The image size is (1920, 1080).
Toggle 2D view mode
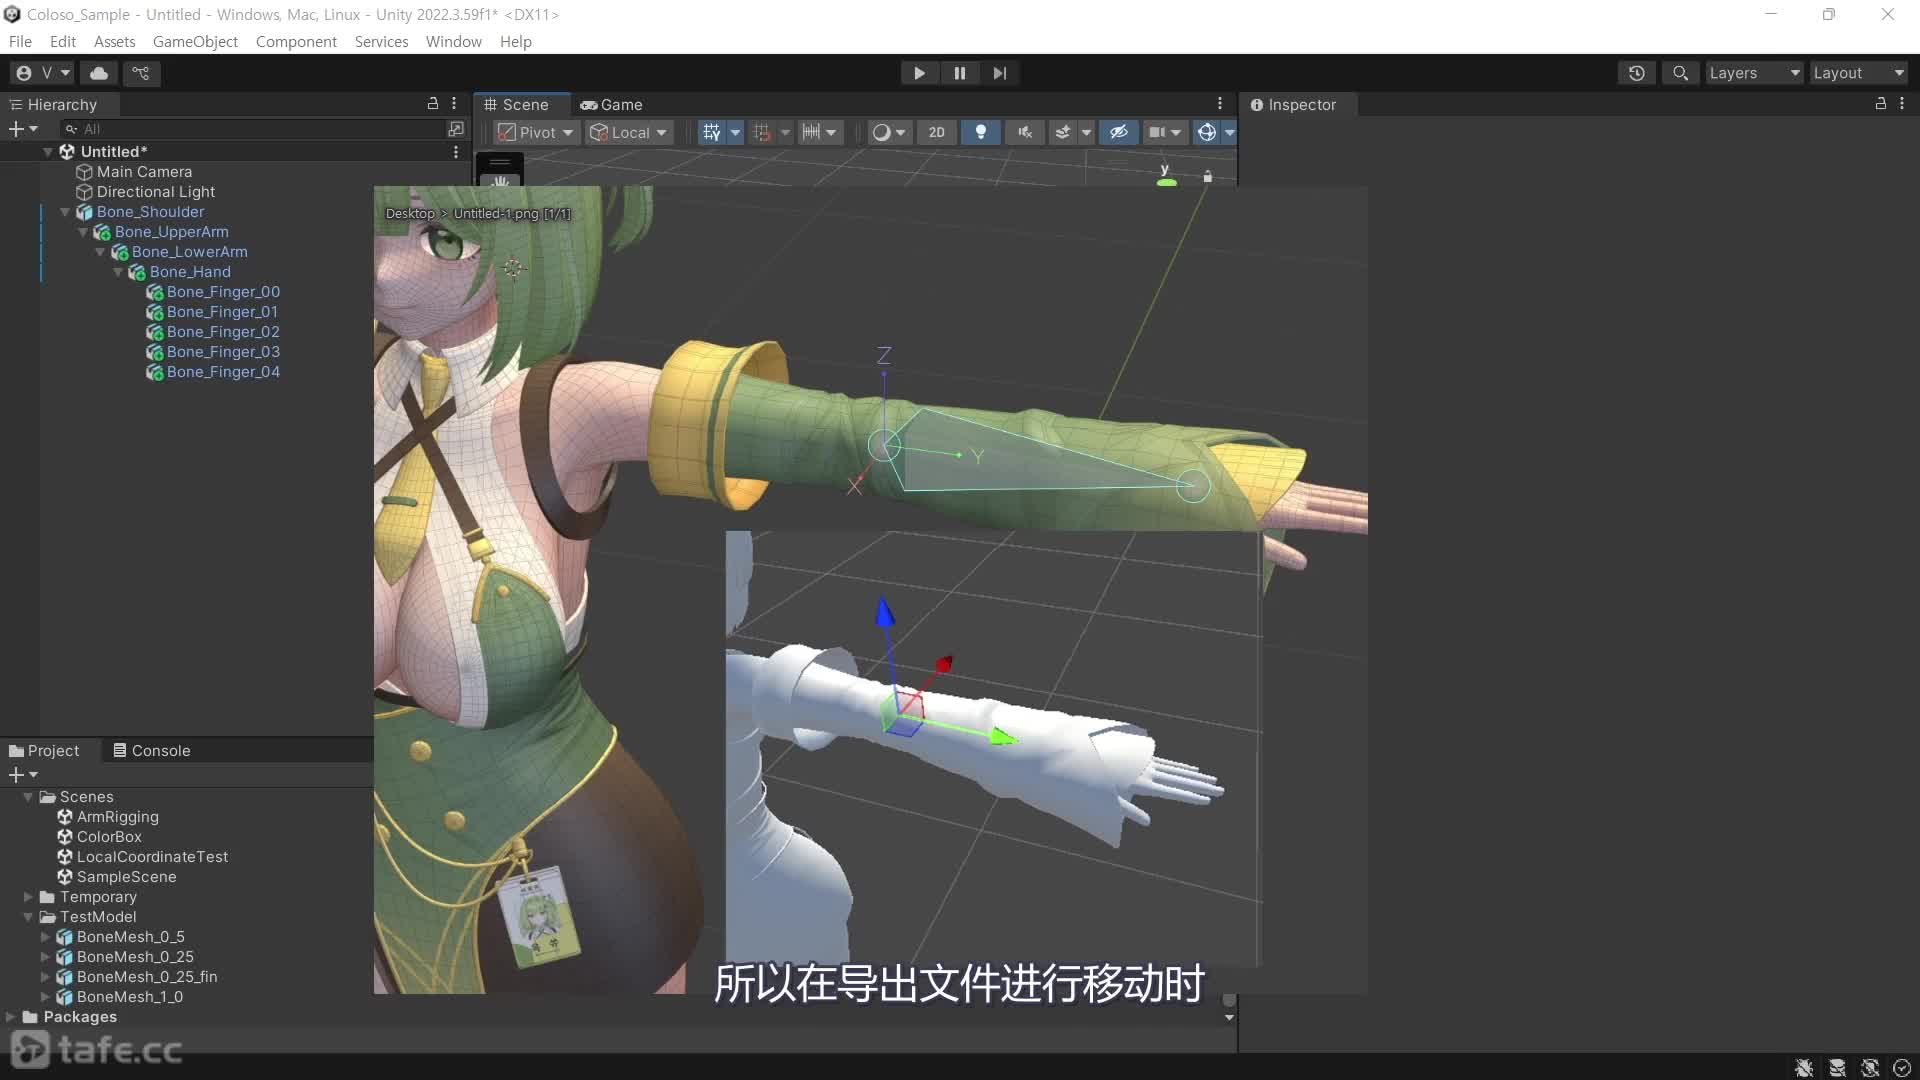[936, 132]
